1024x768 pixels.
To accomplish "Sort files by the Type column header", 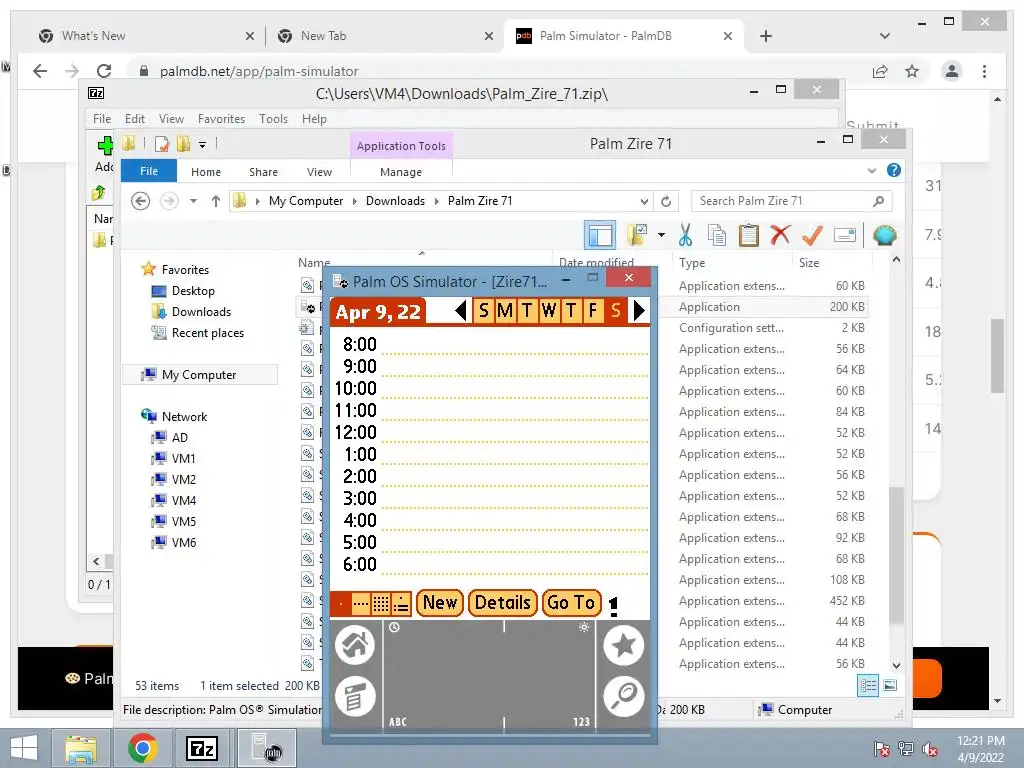I will 692,263.
